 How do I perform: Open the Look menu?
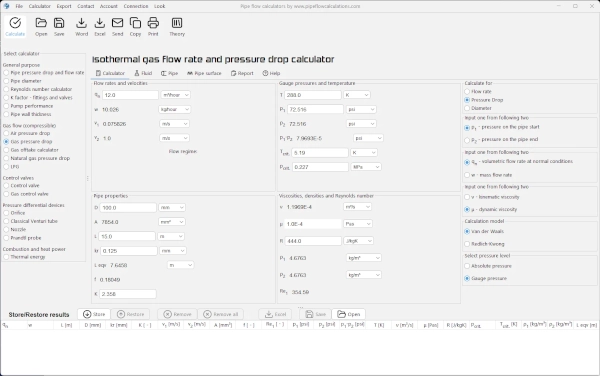point(160,6)
